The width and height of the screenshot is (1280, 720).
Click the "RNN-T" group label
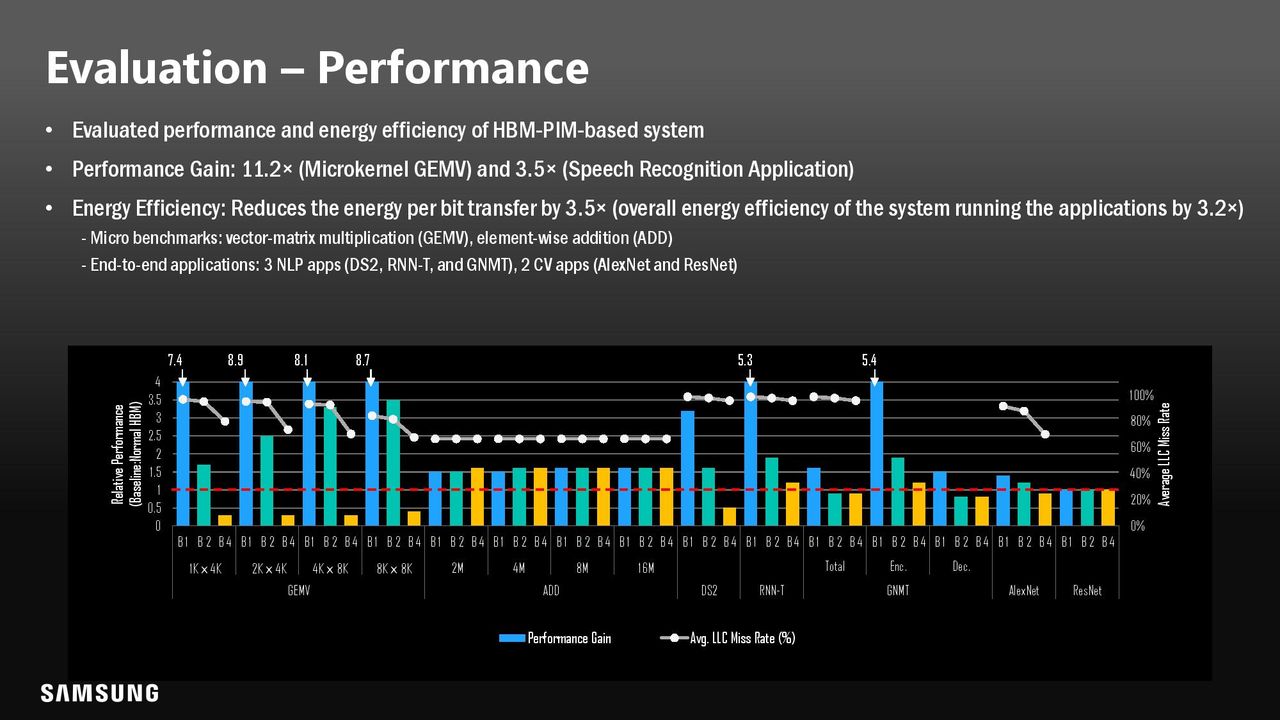(771, 591)
